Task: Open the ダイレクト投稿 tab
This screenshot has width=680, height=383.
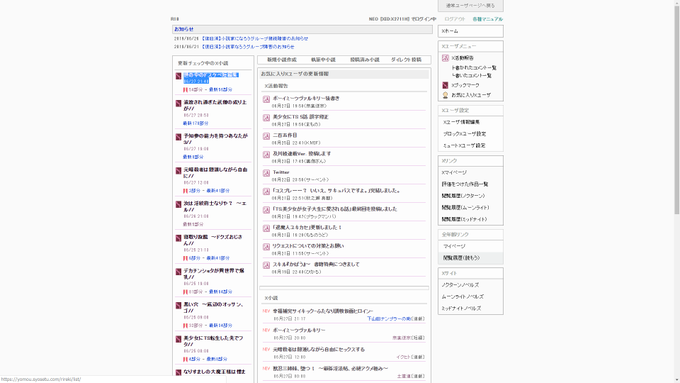Action: point(406,60)
